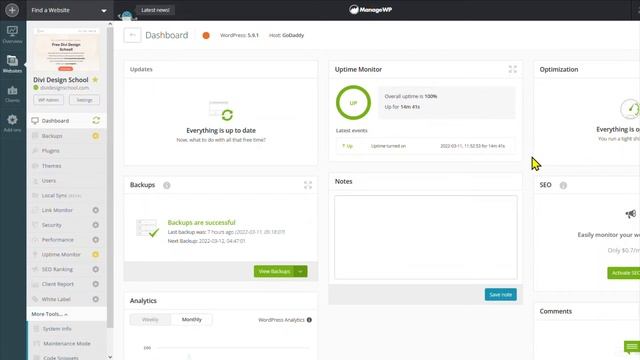
Task: Select Backups in the site menu
Action: click(52, 136)
